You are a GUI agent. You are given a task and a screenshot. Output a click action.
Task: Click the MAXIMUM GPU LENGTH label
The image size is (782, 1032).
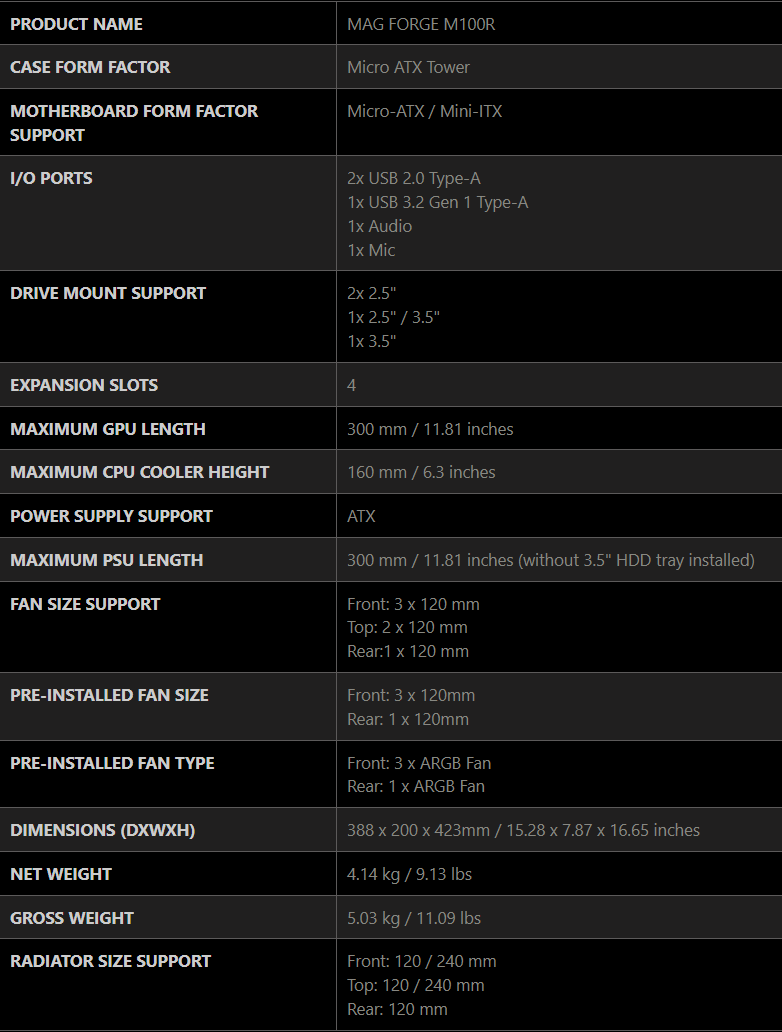pyautogui.click(x=108, y=429)
